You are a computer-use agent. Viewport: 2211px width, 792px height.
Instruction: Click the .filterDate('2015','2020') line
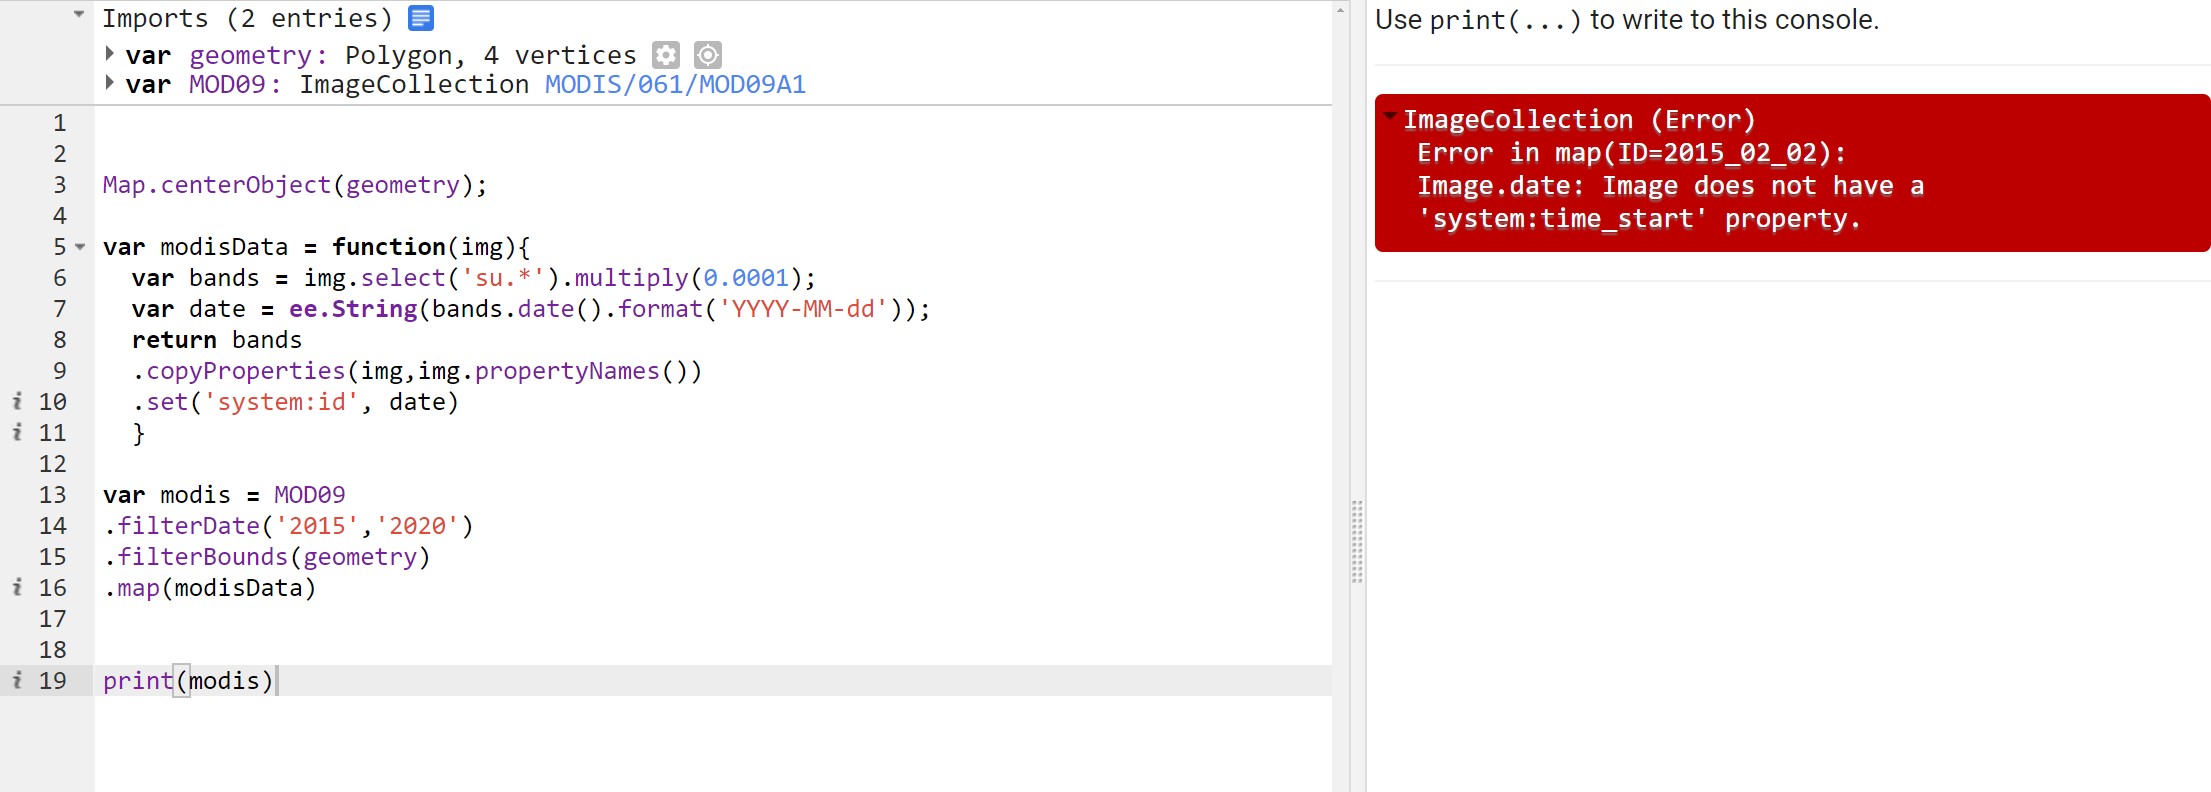coord(288,525)
